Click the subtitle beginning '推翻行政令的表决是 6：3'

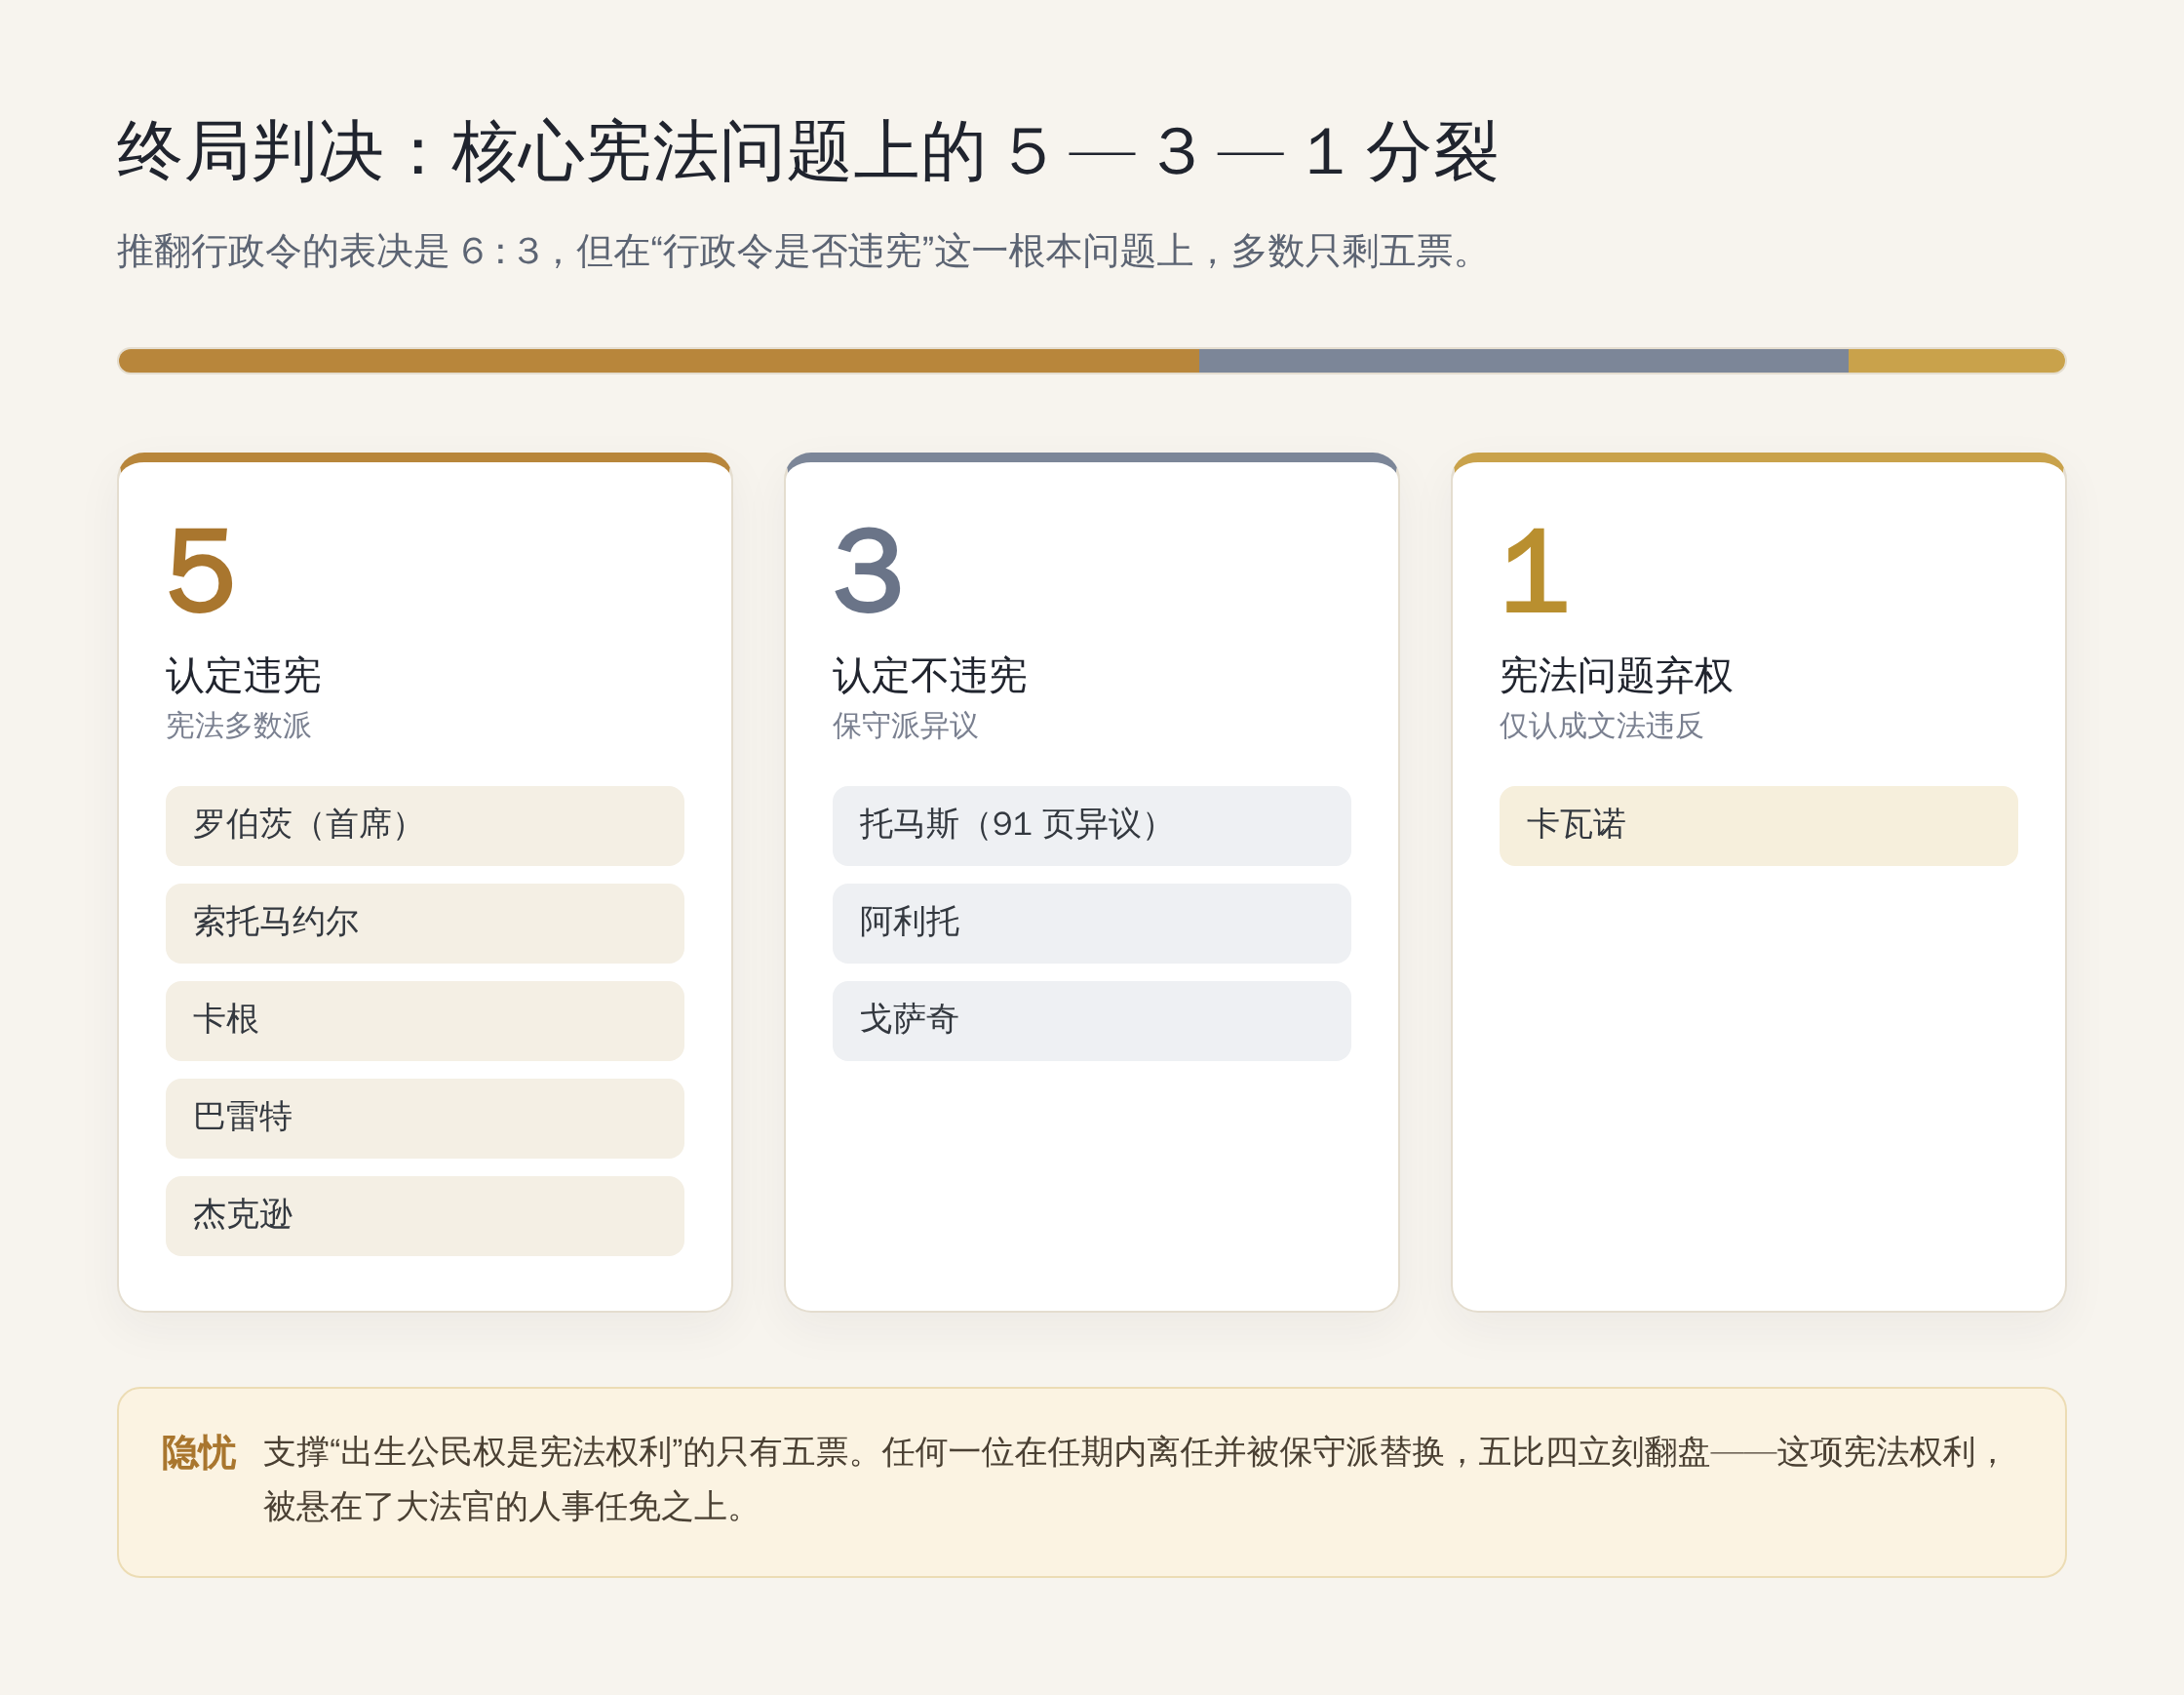pos(796,251)
